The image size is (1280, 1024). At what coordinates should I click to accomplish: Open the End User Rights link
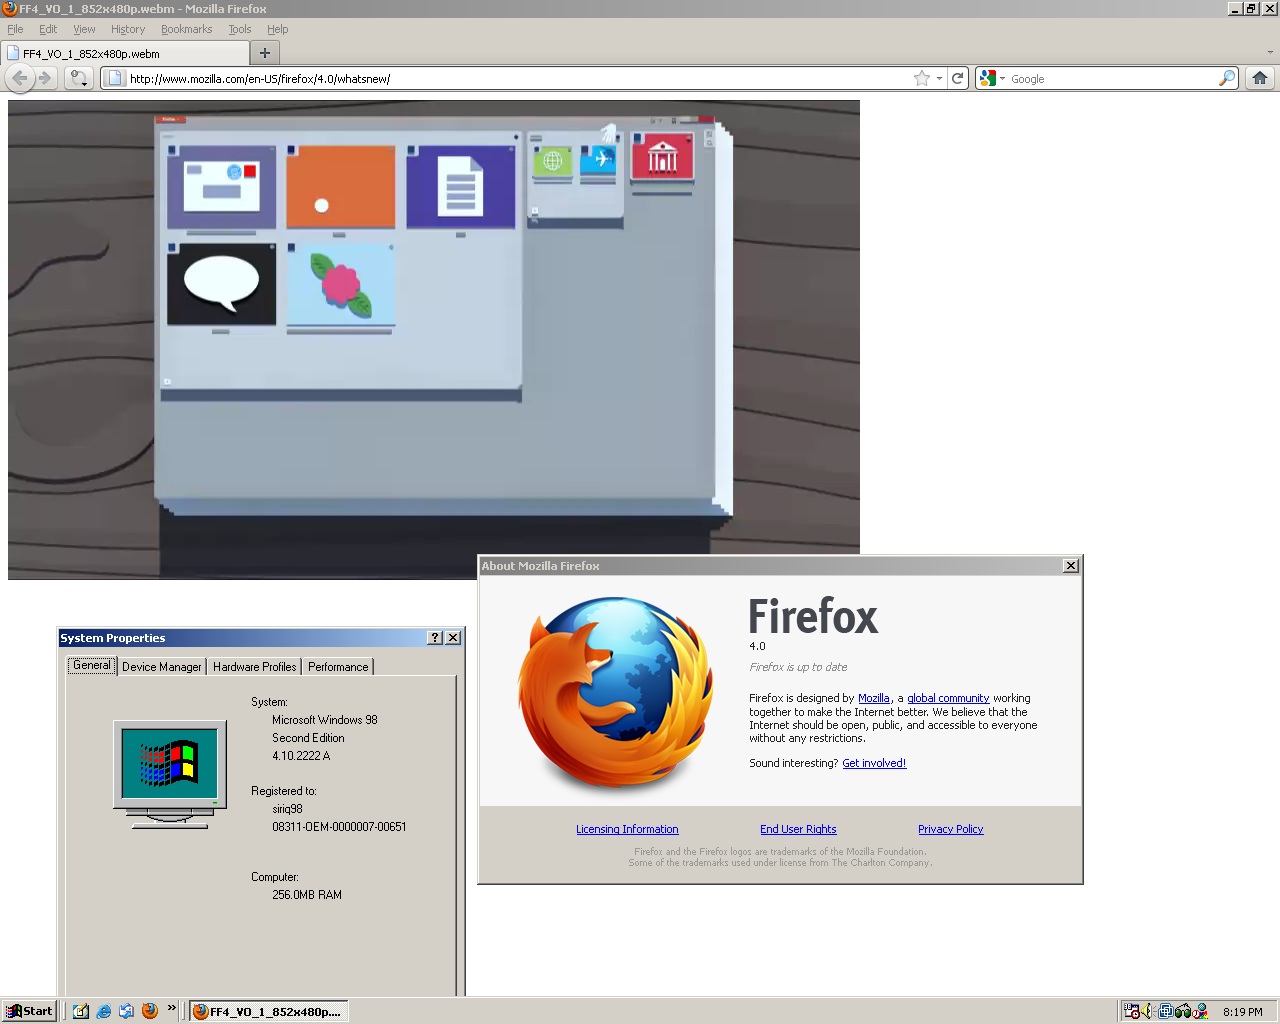pyautogui.click(x=798, y=829)
